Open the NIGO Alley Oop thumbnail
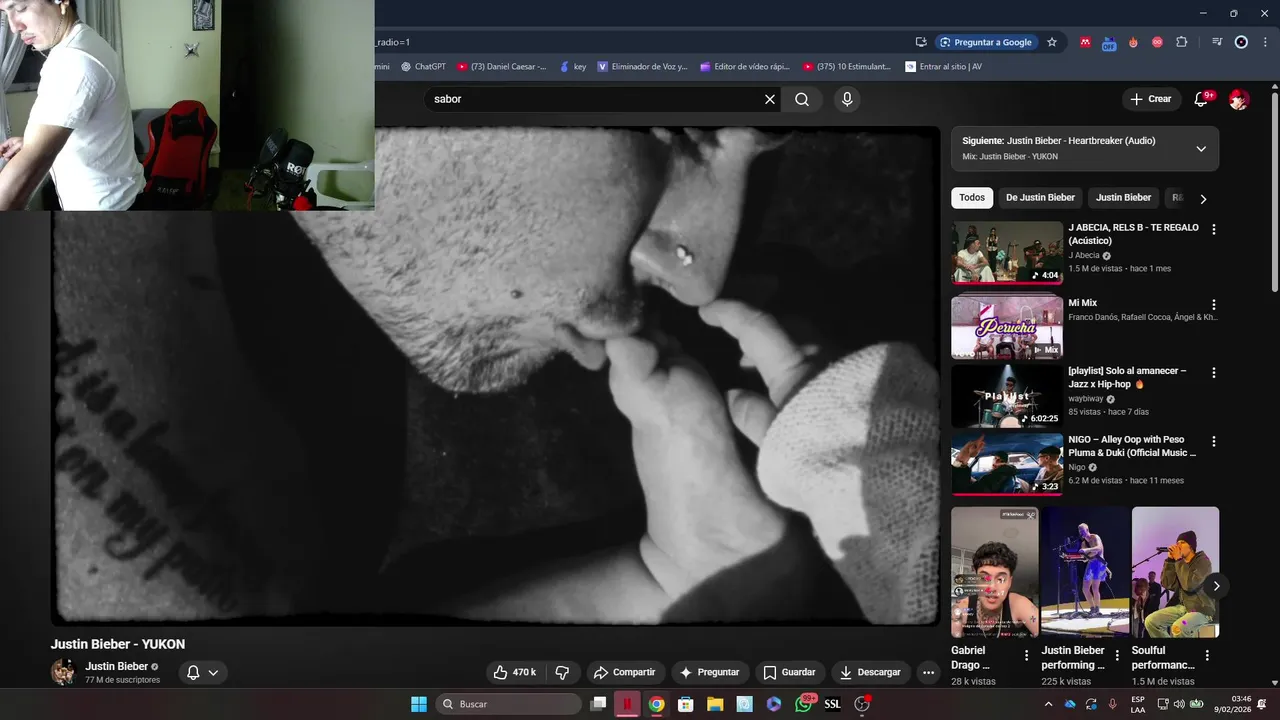 [1007, 464]
